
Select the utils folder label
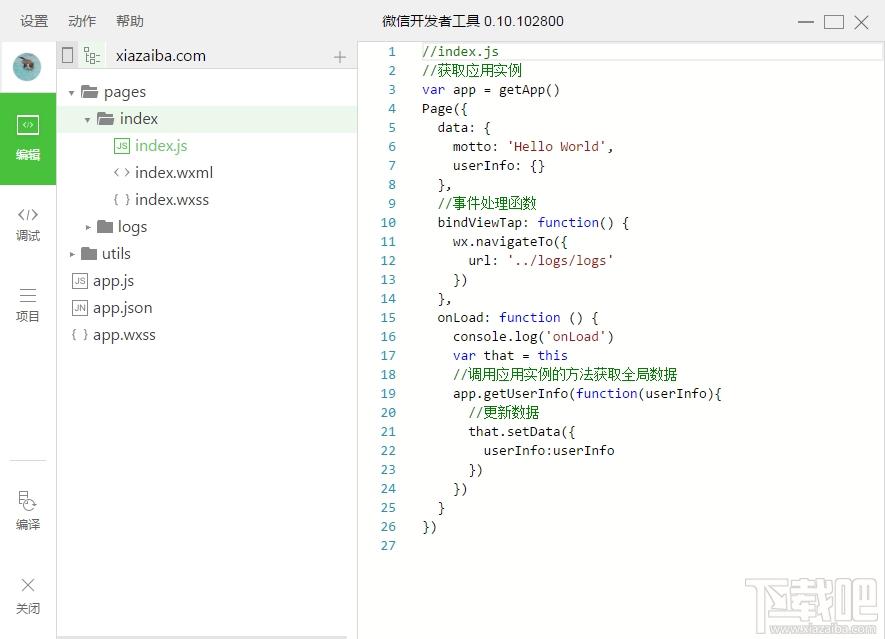click(116, 254)
